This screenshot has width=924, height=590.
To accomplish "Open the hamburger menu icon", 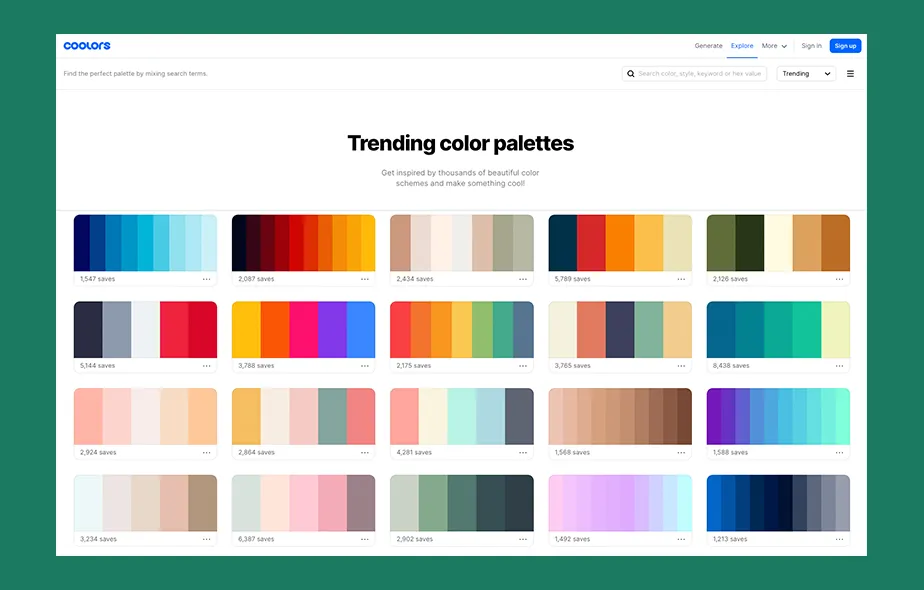I will 850,74.
